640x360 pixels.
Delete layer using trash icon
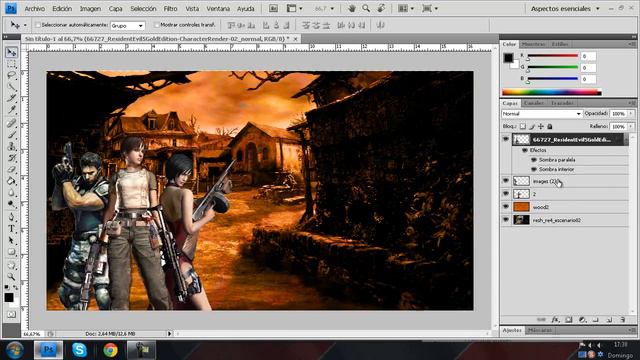click(x=622, y=320)
